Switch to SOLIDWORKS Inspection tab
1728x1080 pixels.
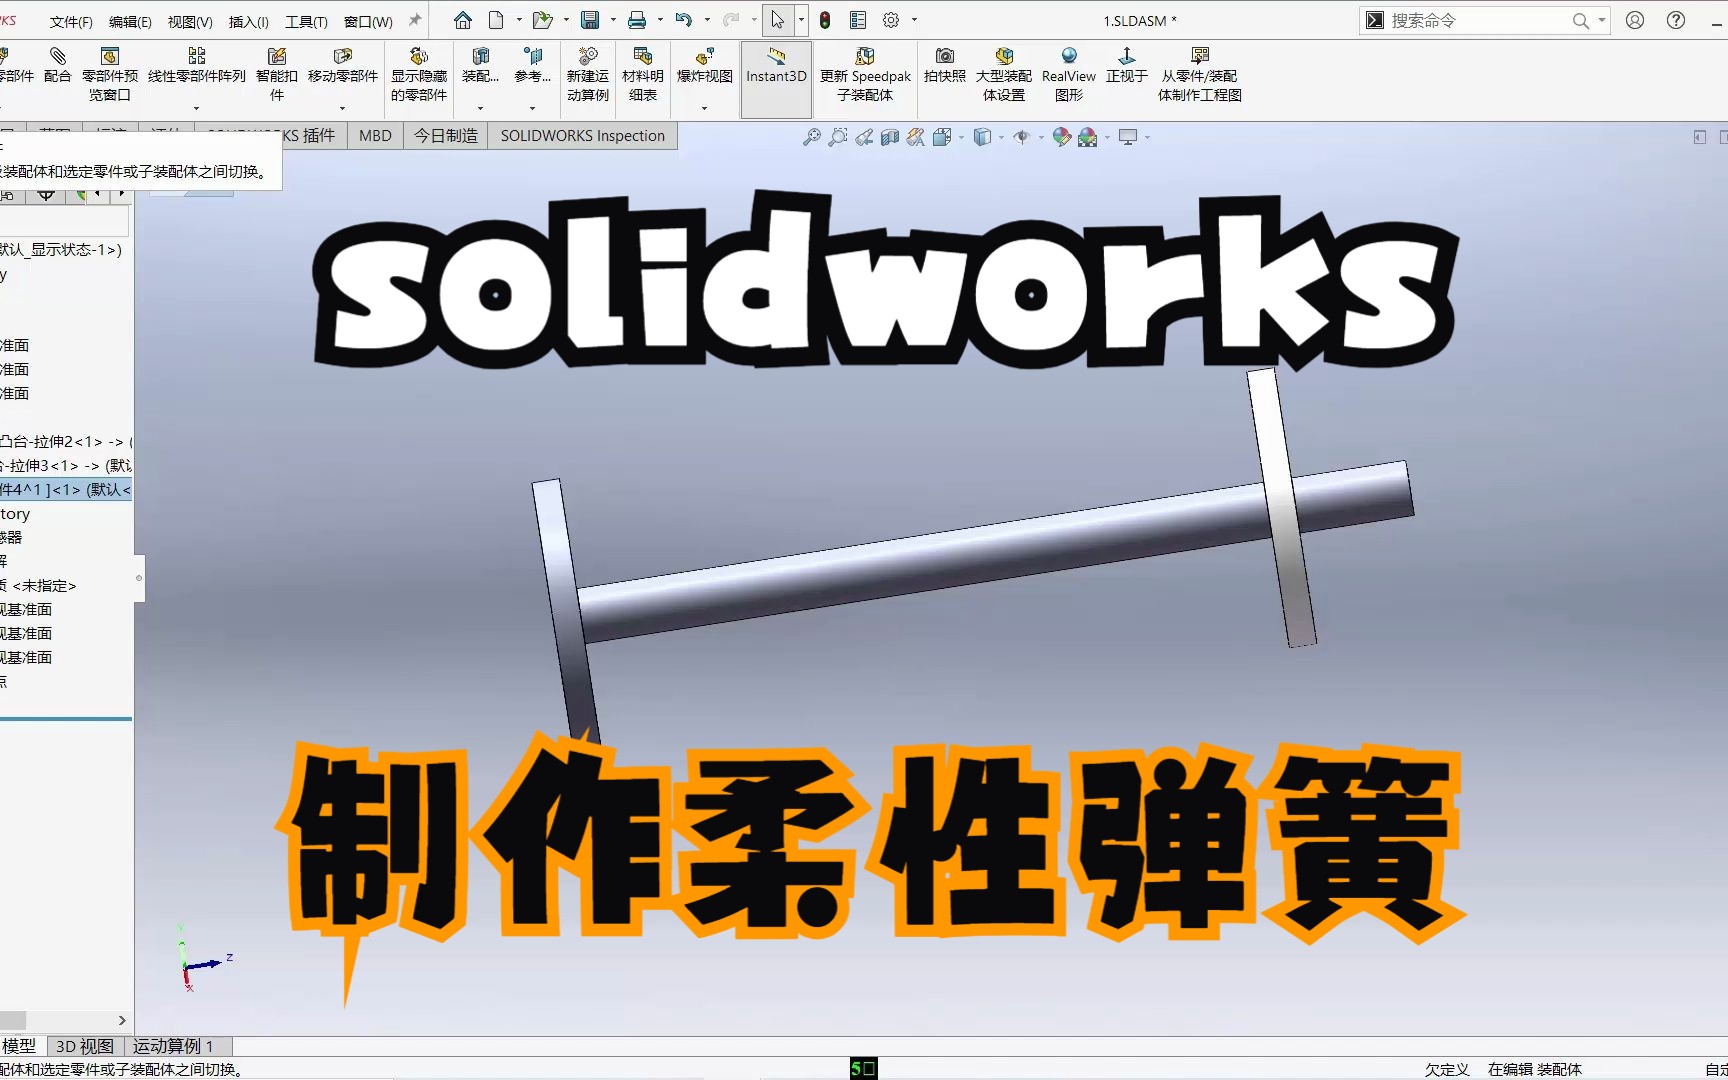click(583, 136)
